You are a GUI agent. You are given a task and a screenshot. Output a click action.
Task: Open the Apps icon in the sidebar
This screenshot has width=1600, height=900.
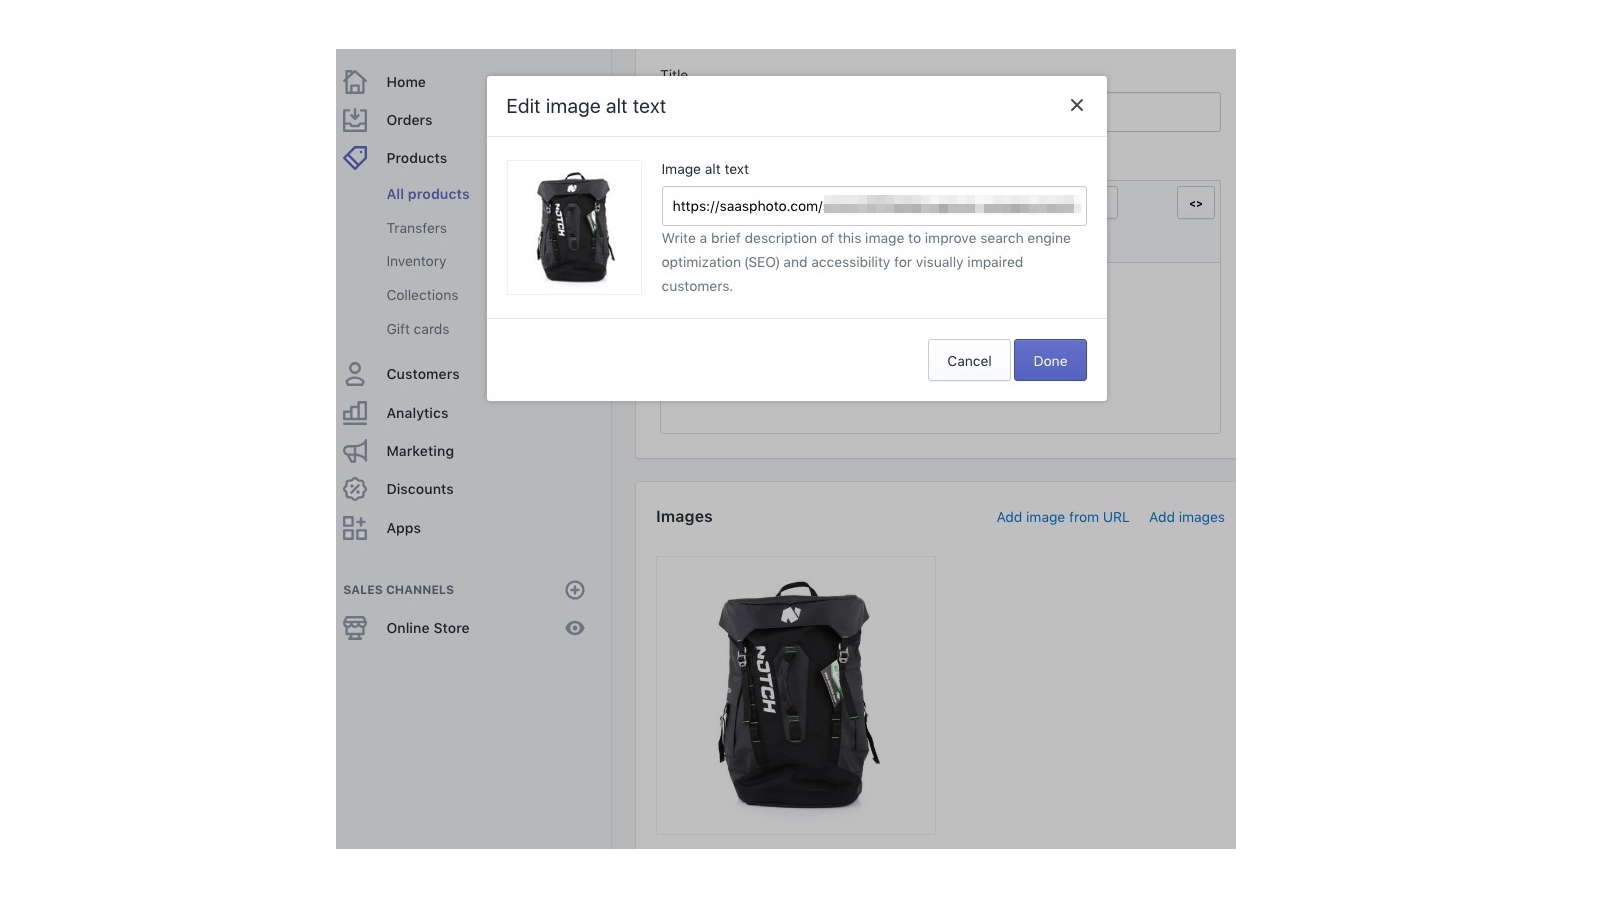pyautogui.click(x=355, y=528)
